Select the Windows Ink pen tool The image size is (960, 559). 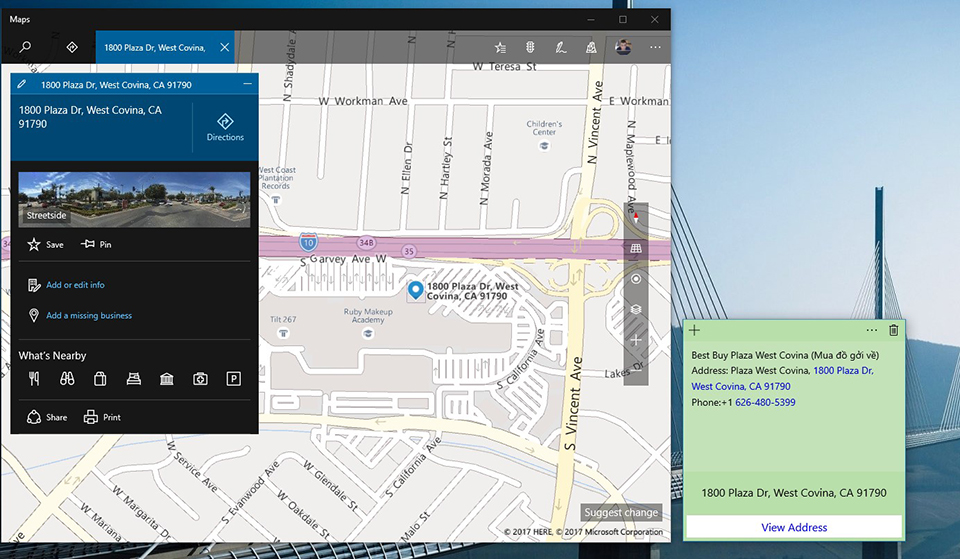point(561,47)
